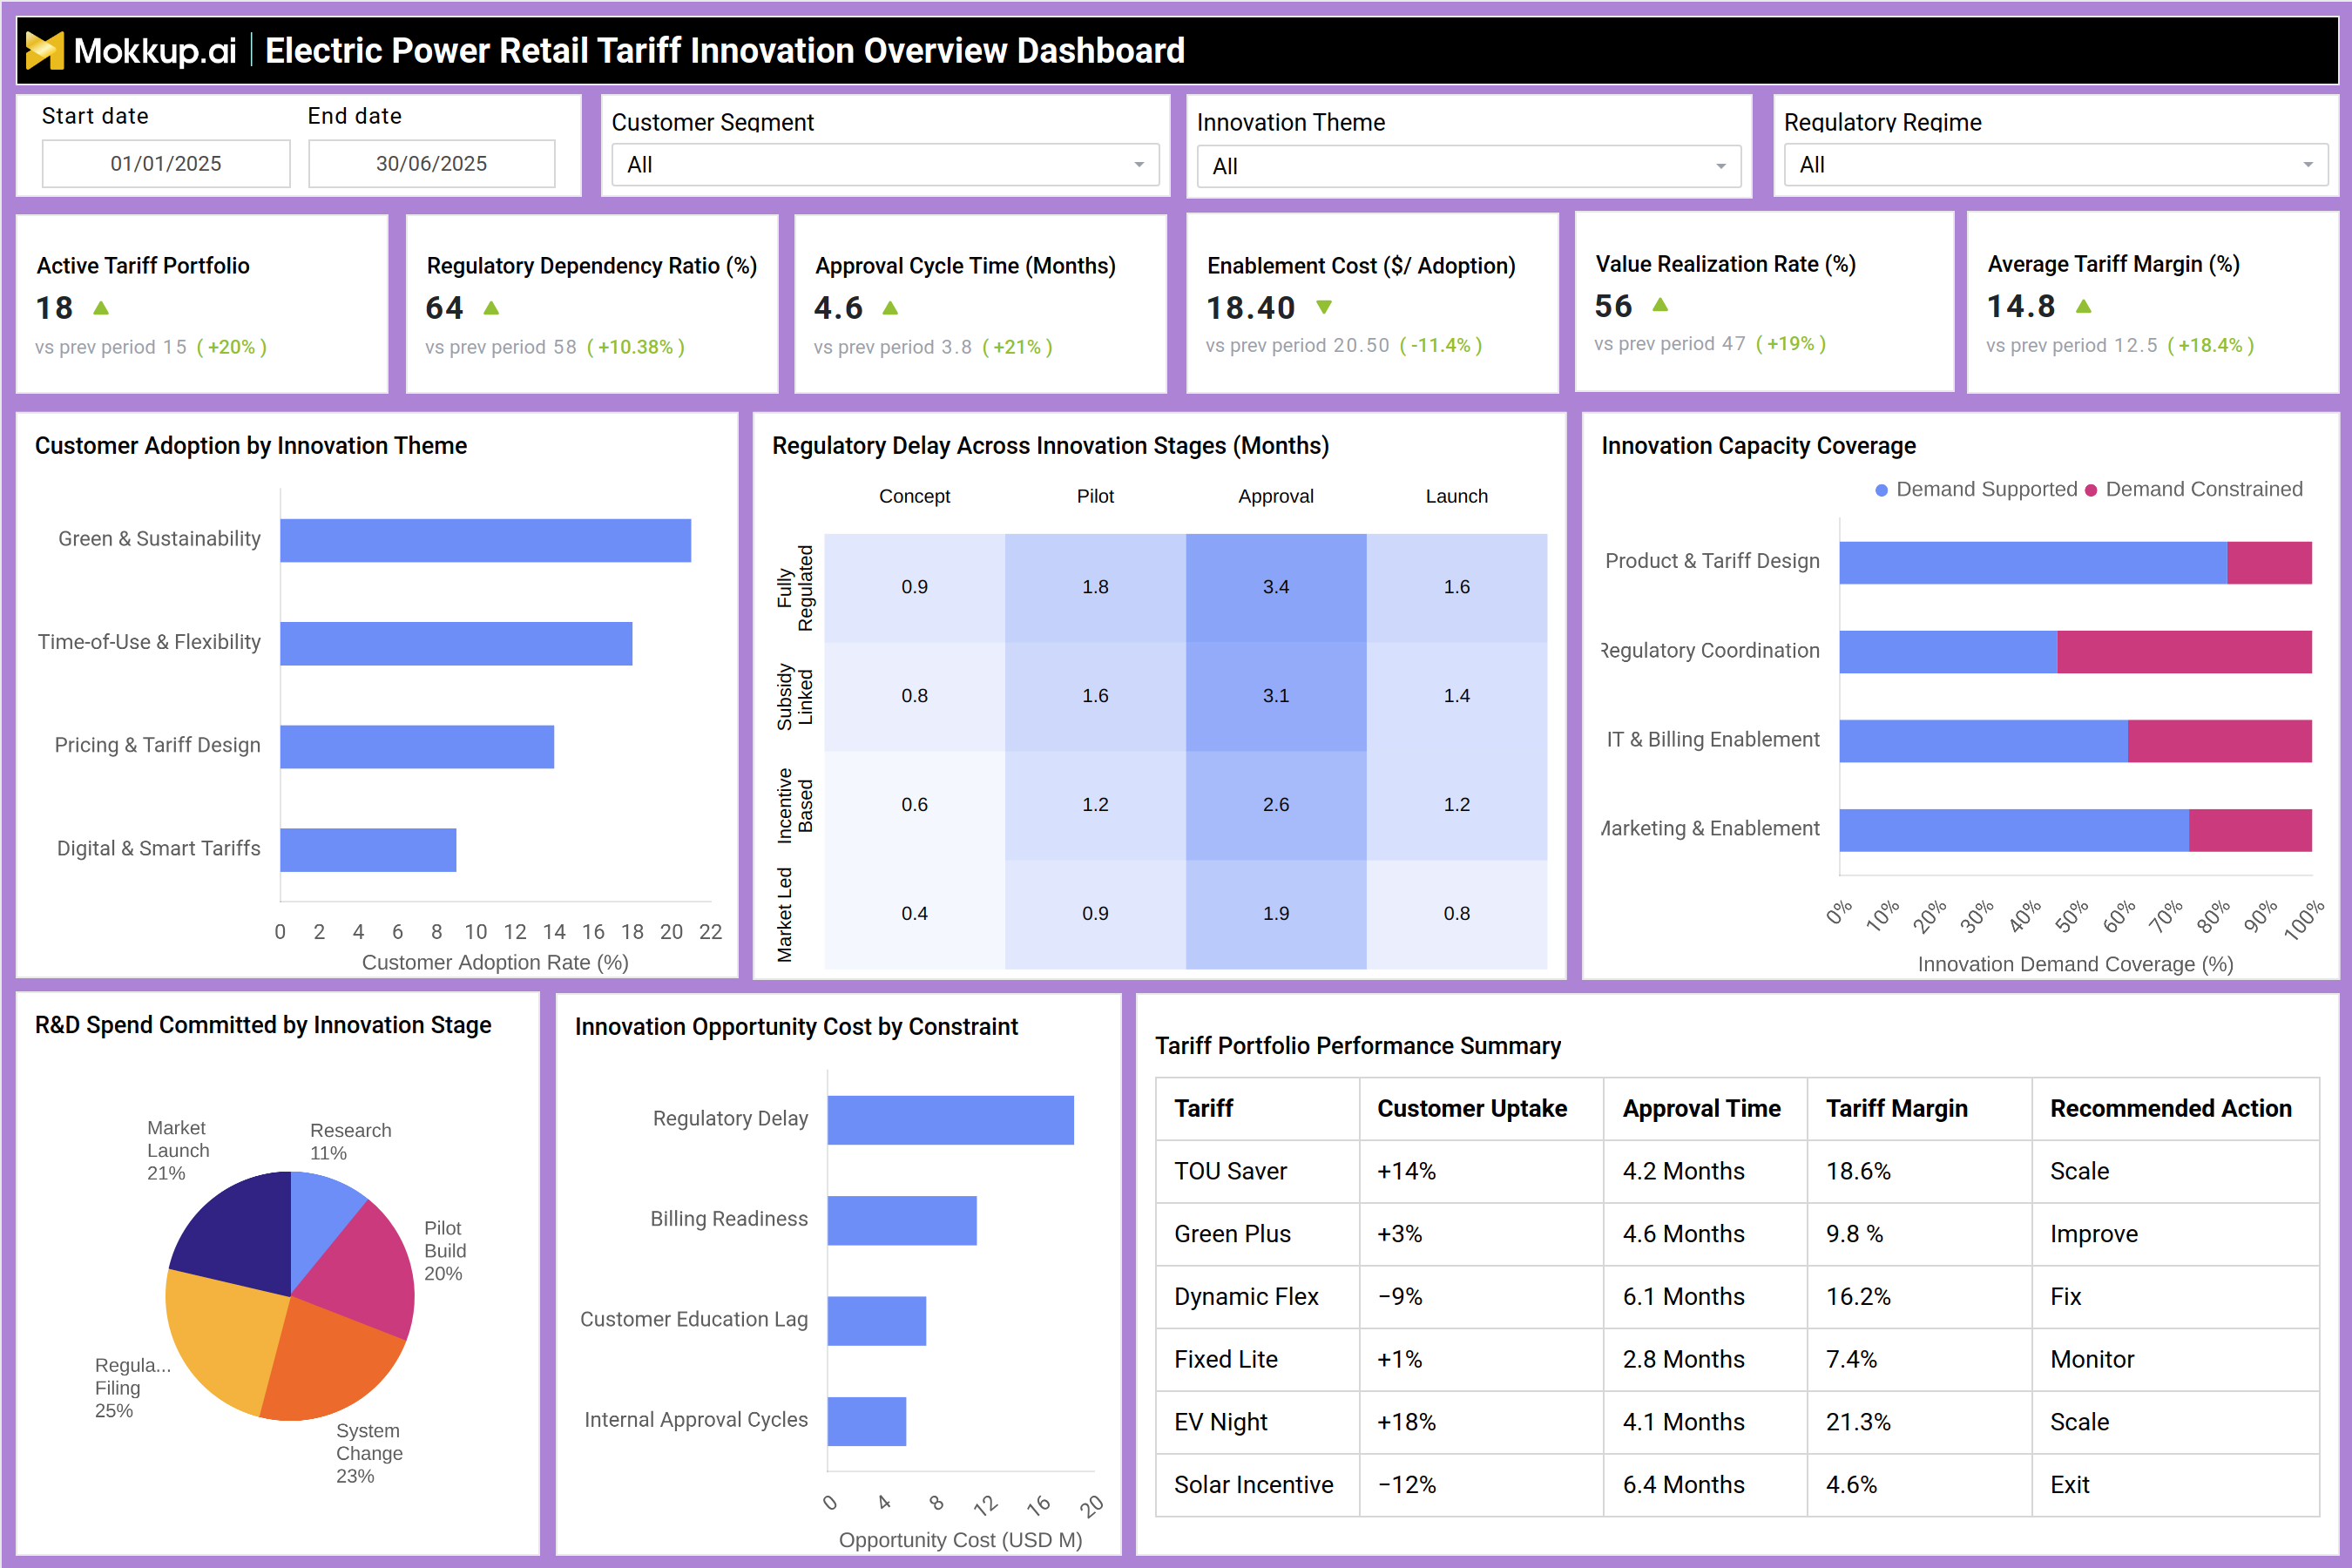The width and height of the screenshot is (2352, 1568).
Task: Select the Green & Sustainability adoption bar
Action: (485, 540)
